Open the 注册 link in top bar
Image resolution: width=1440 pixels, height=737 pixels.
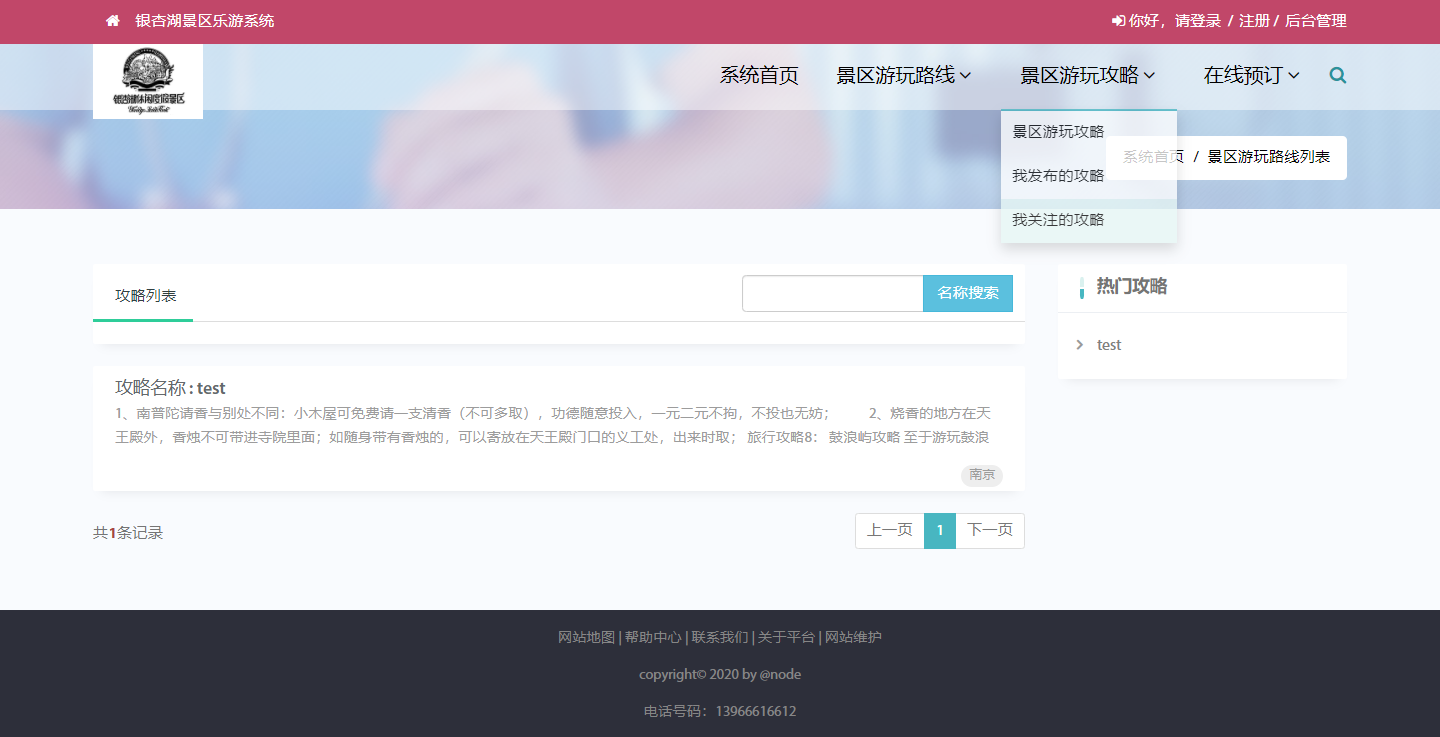click(x=1254, y=21)
